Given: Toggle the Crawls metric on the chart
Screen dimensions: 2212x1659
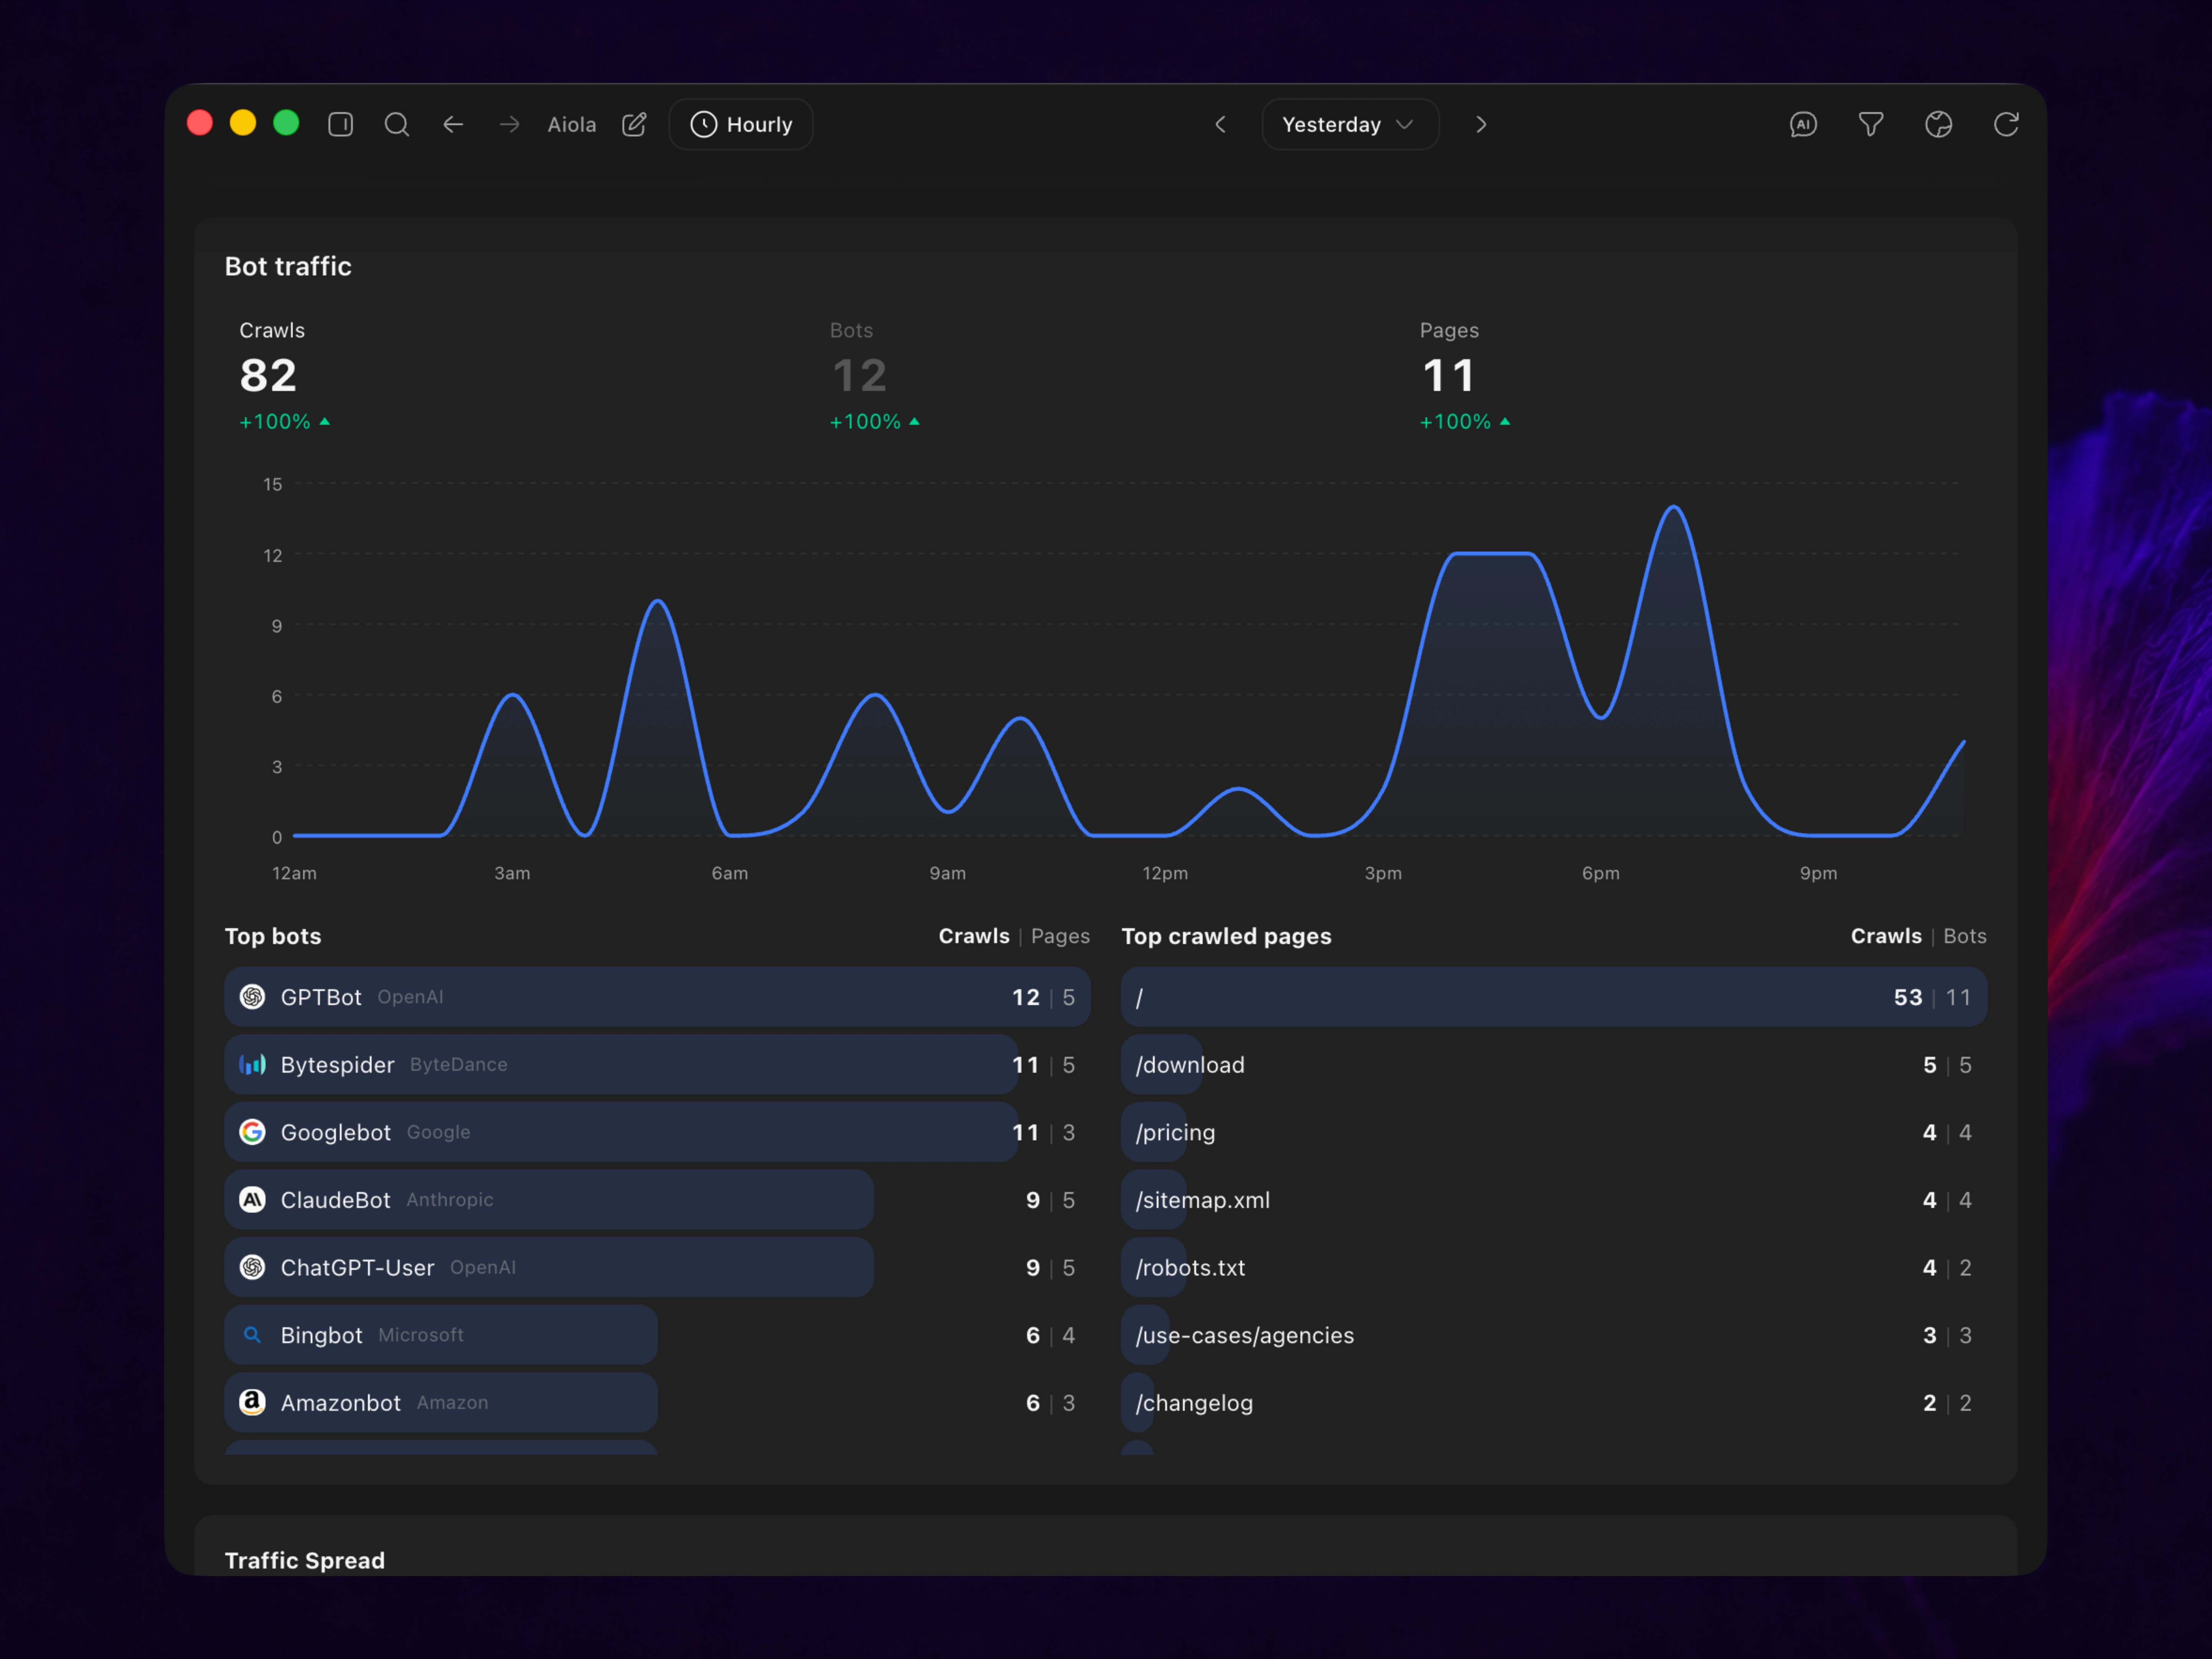Looking at the screenshot, I should (x=284, y=376).
